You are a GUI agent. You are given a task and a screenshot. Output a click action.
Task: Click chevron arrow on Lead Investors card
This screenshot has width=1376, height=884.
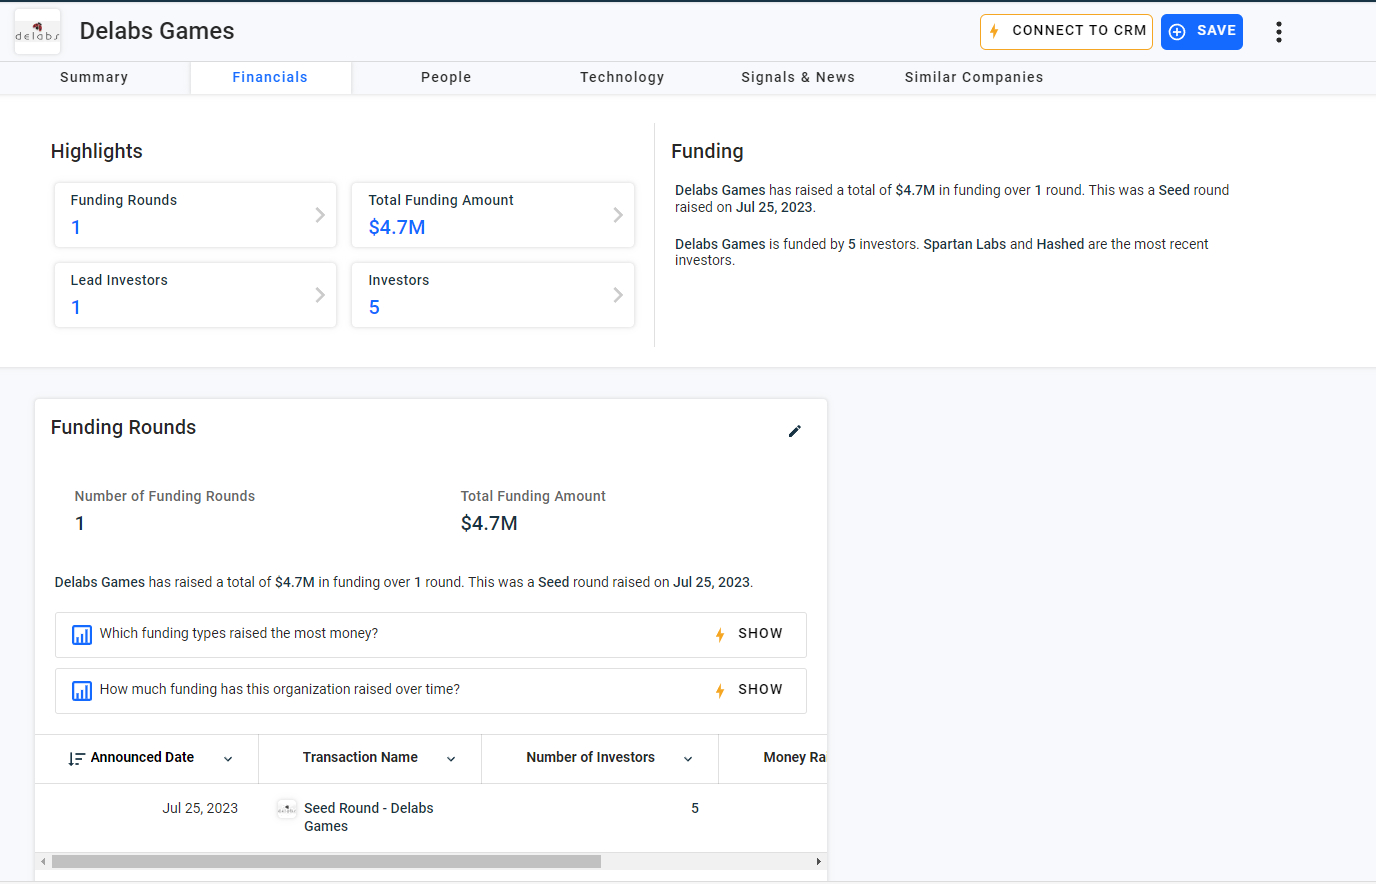(x=320, y=295)
